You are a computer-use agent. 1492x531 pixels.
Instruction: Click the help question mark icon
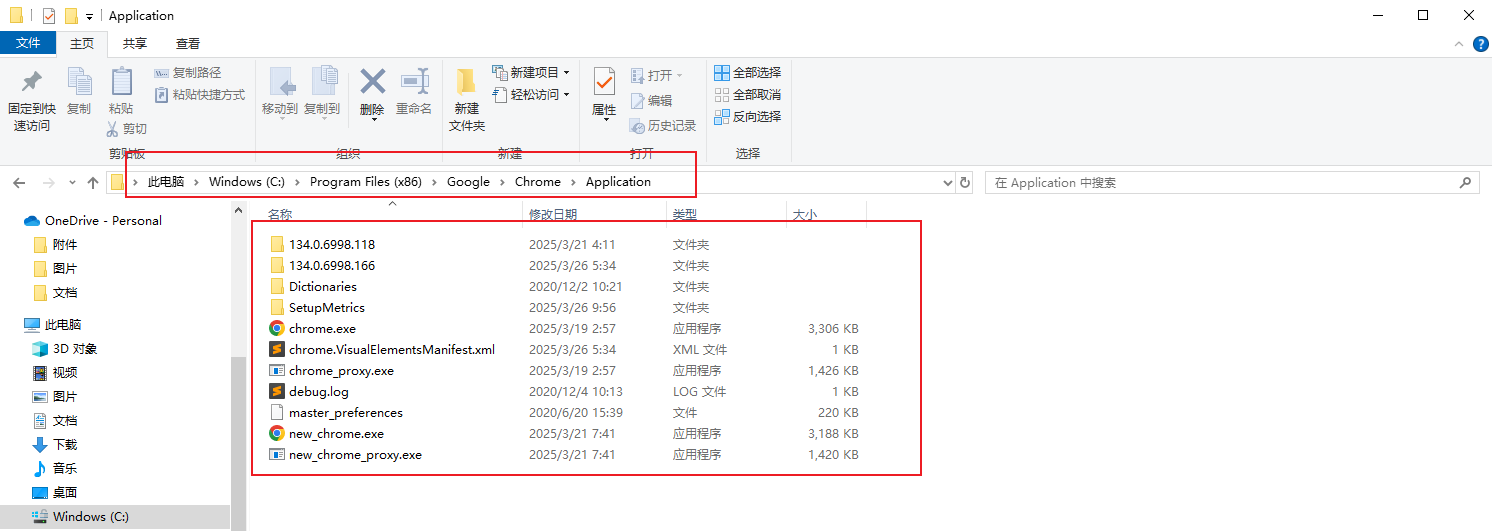[1482, 44]
